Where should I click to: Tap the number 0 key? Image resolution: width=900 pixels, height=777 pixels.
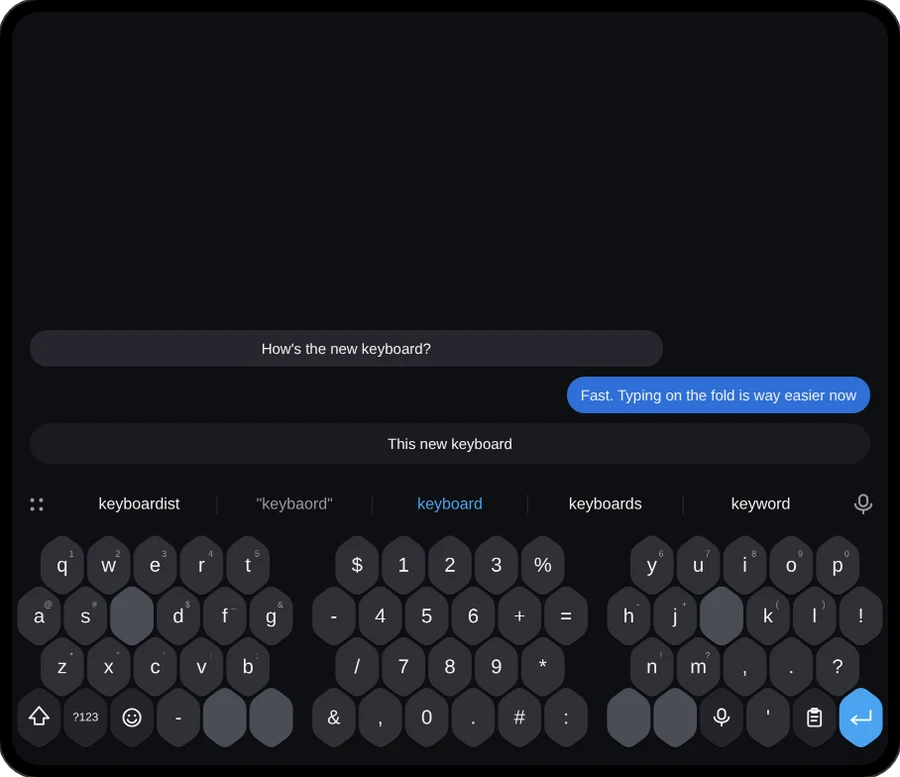pos(426,717)
